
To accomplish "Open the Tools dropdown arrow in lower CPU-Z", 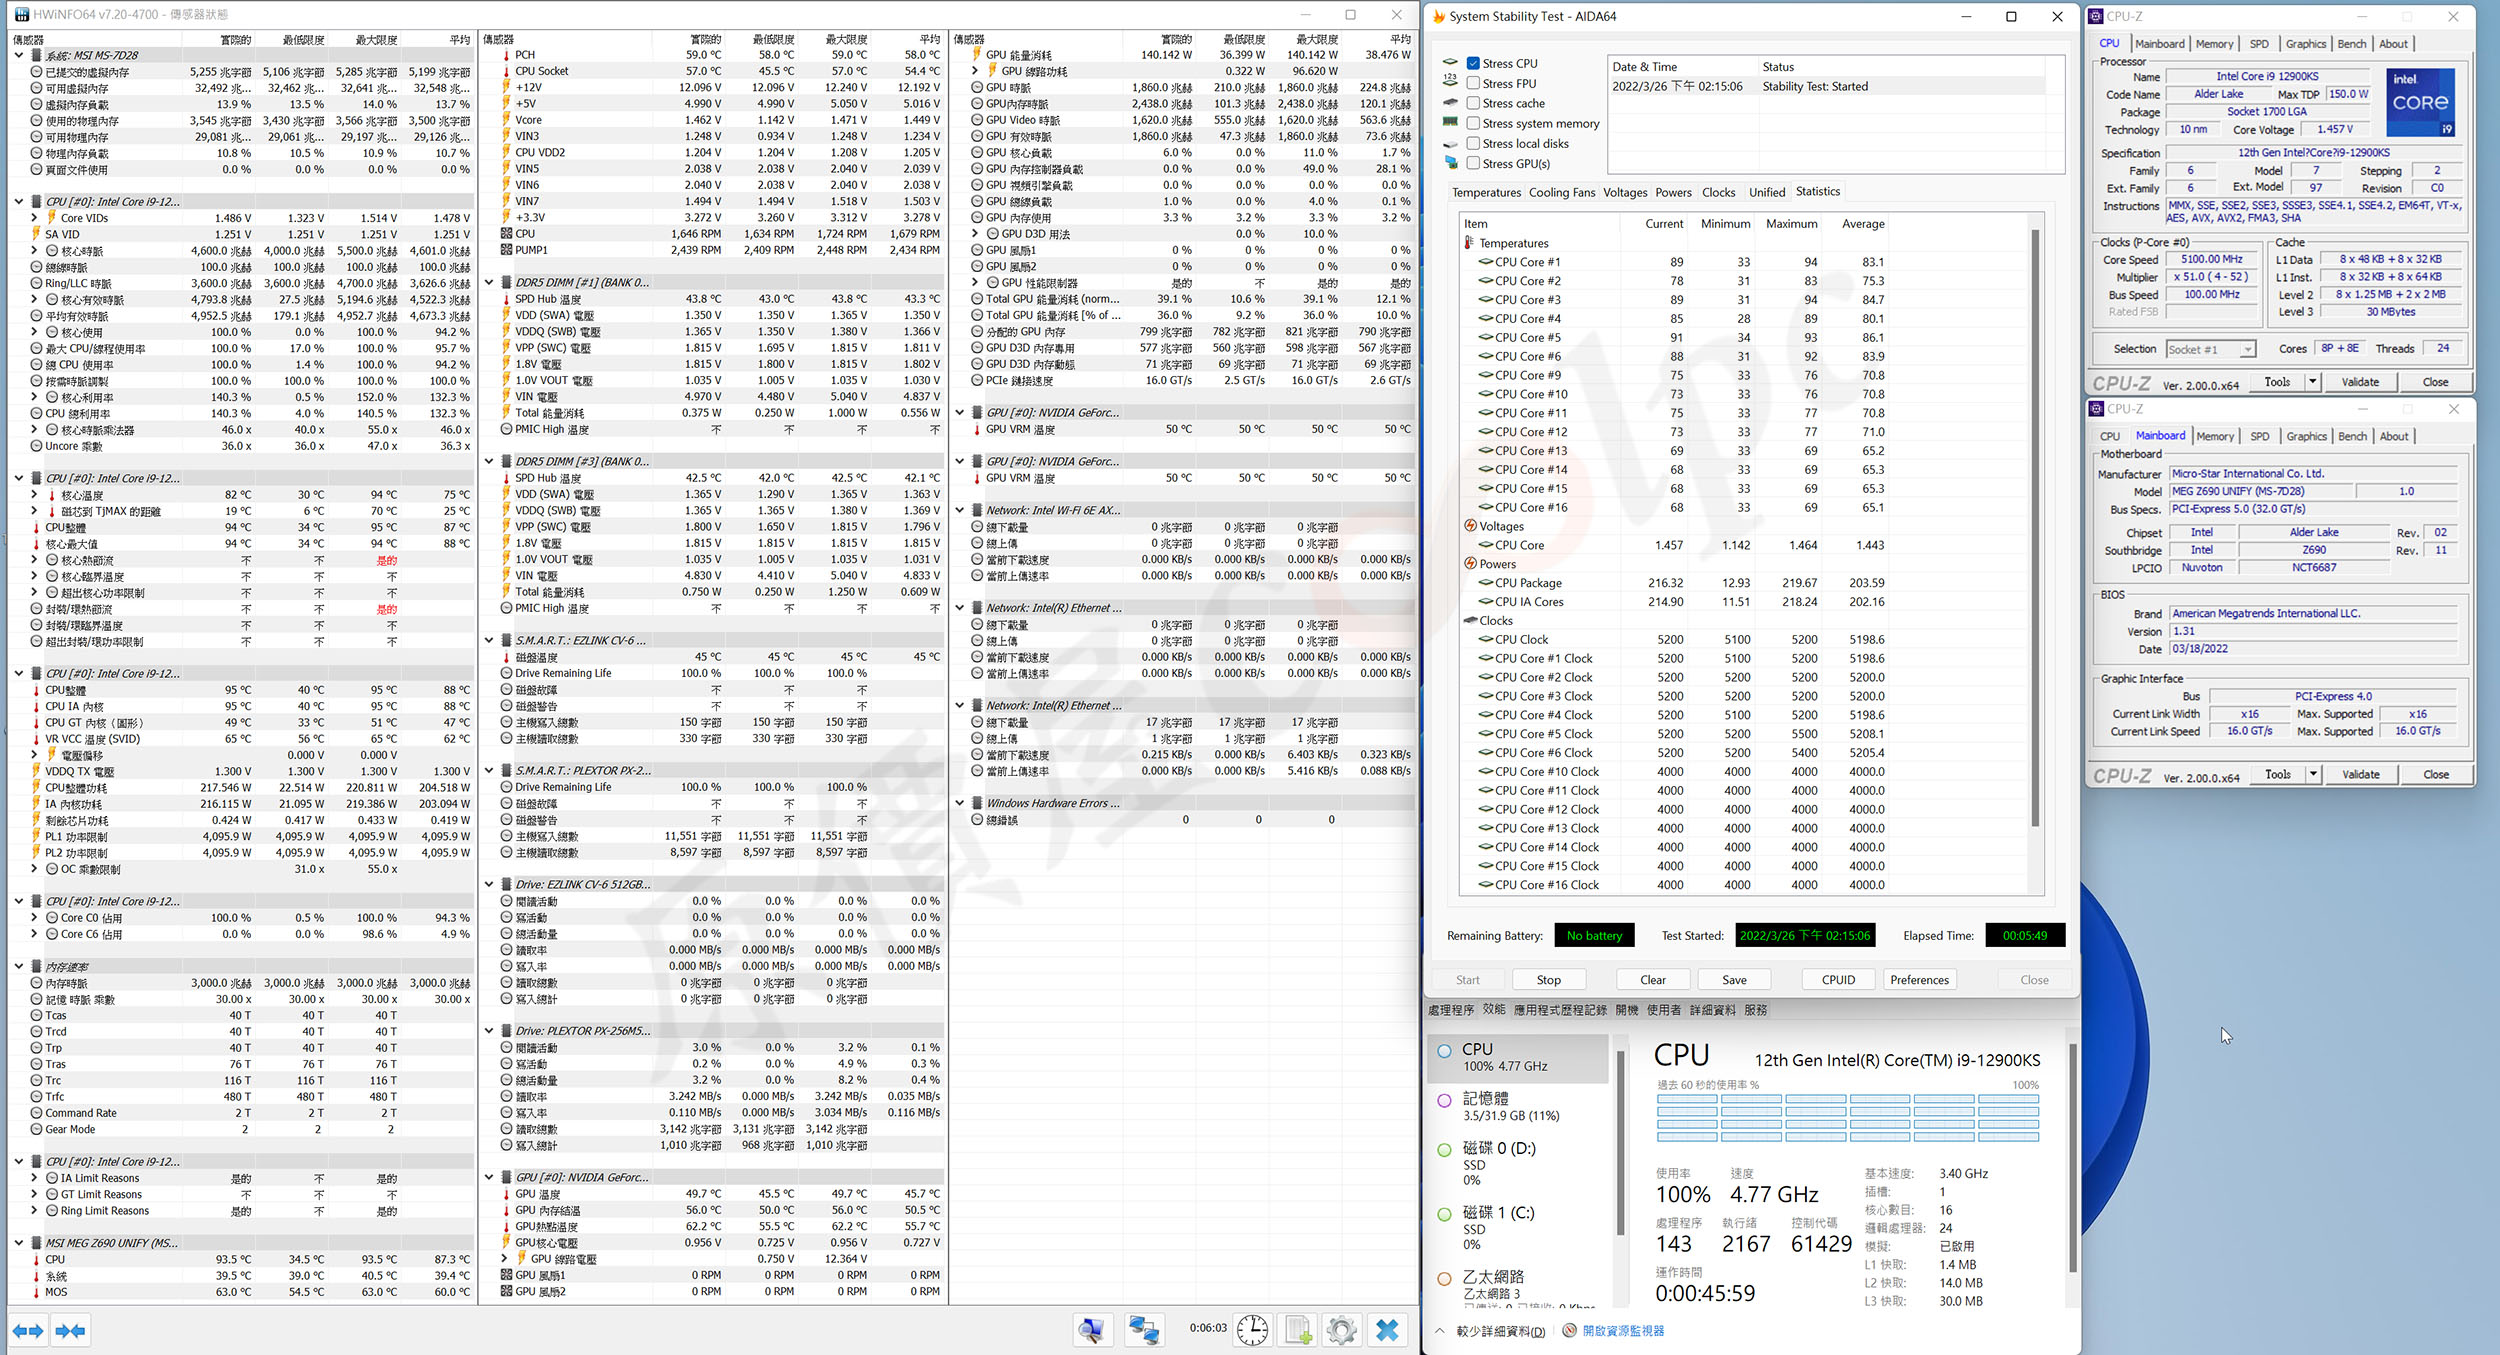I will (2313, 774).
